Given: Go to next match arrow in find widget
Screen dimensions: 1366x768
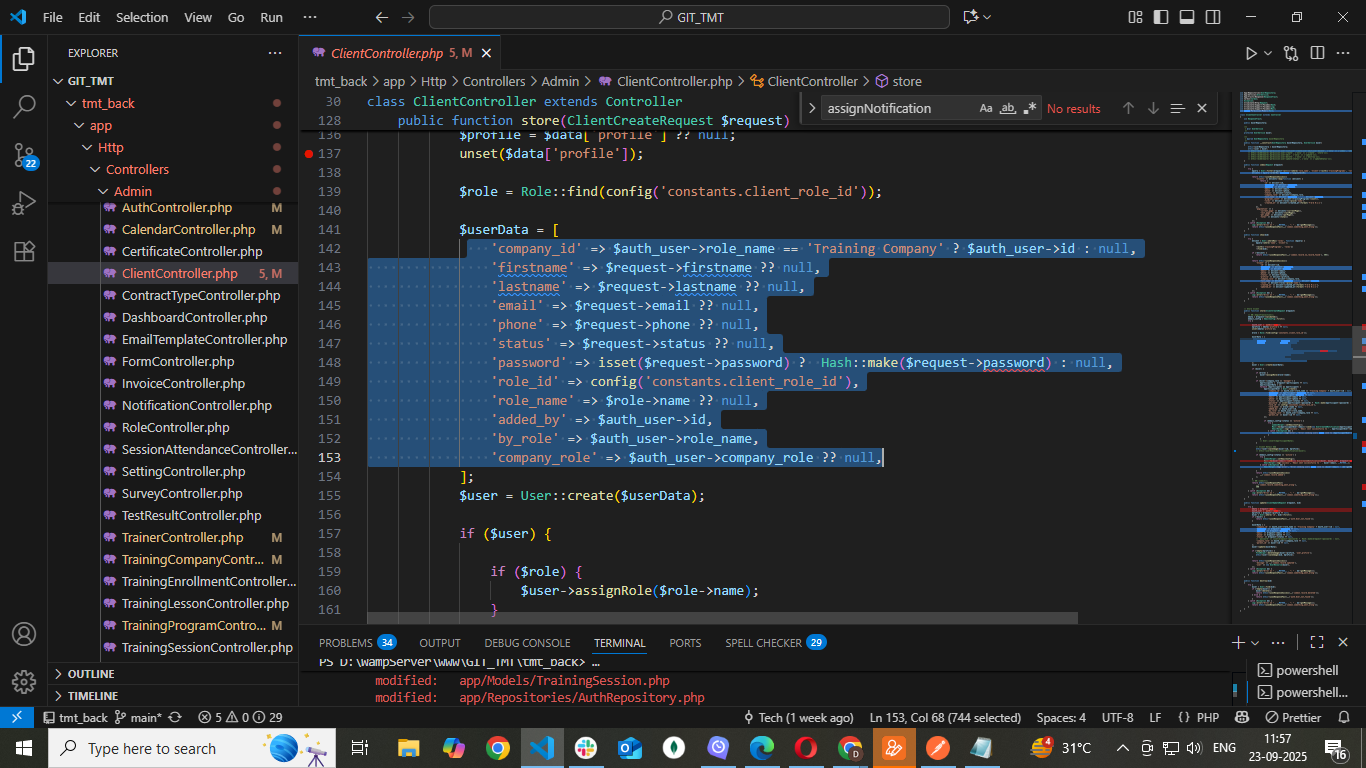Looking at the screenshot, I should [1153, 108].
